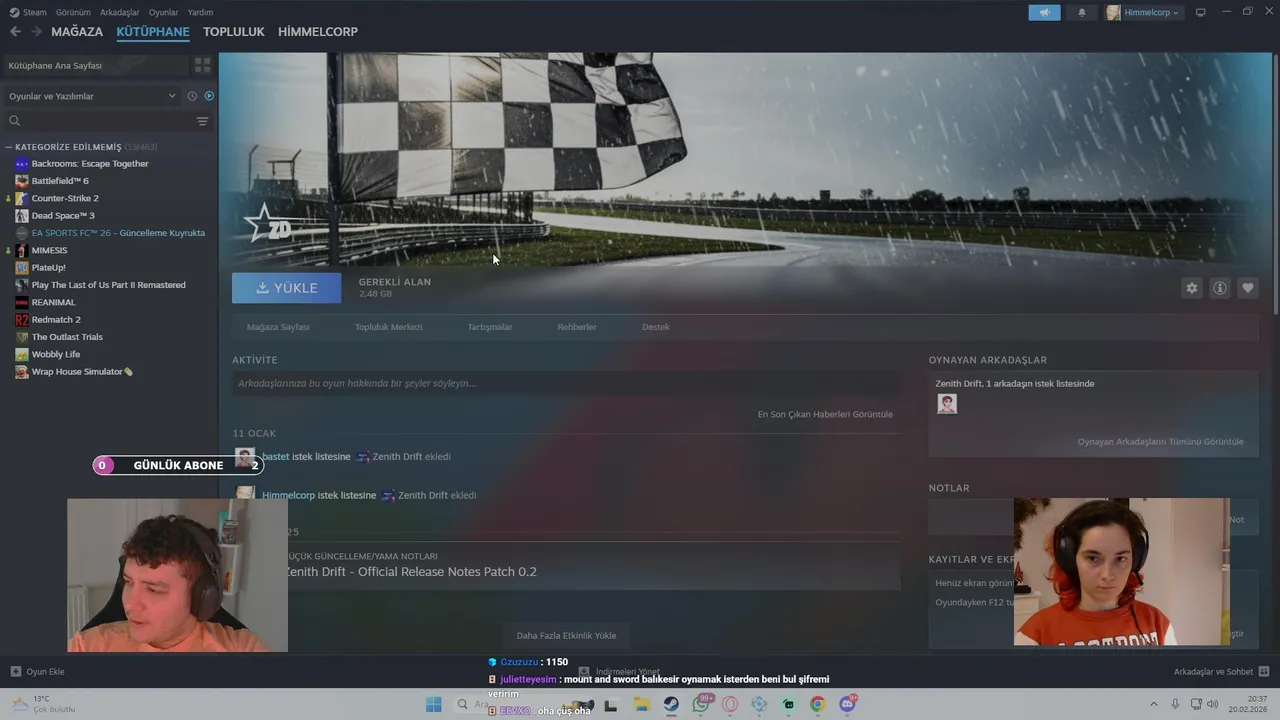The image size is (1280, 720).
Task: Open the Destek tab
Action: click(x=656, y=327)
